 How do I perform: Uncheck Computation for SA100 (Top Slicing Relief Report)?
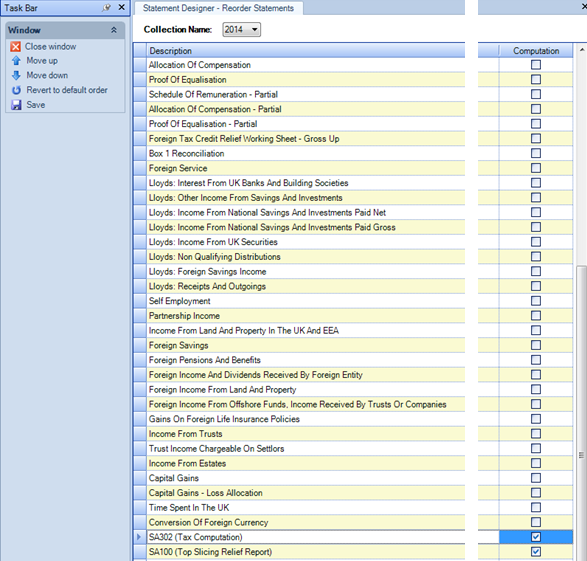coord(536,552)
